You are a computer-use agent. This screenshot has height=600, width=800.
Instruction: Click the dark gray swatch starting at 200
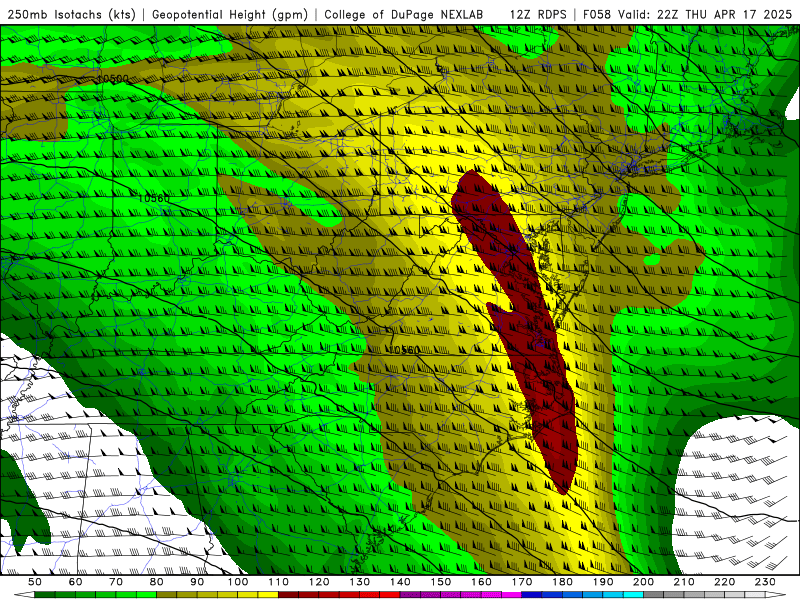click(x=654, y=595)
